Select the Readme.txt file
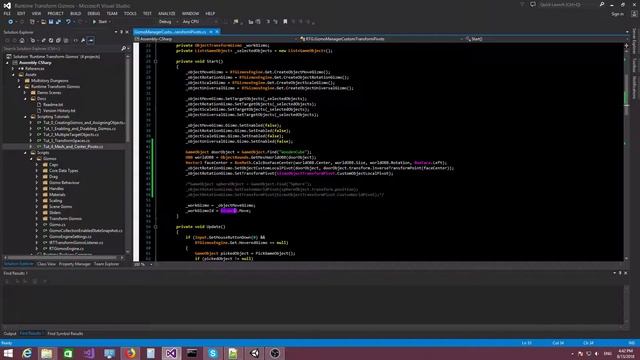640x360 pixels. [x=53, y=104]
